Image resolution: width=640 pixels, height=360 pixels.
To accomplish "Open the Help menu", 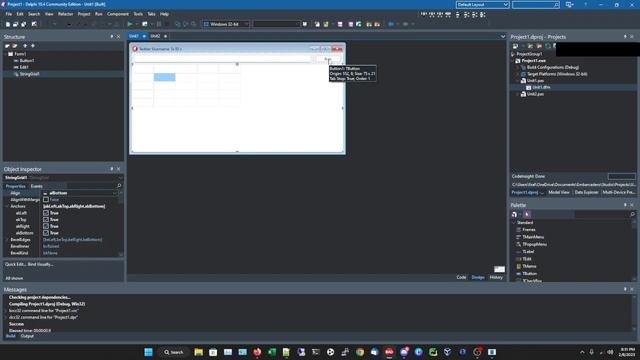I will tap(164, 14).
